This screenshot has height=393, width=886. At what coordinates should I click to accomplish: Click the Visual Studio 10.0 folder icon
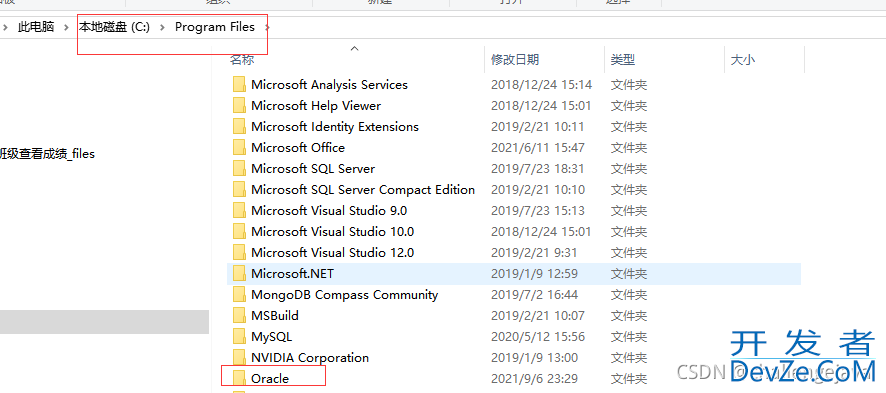240,232
